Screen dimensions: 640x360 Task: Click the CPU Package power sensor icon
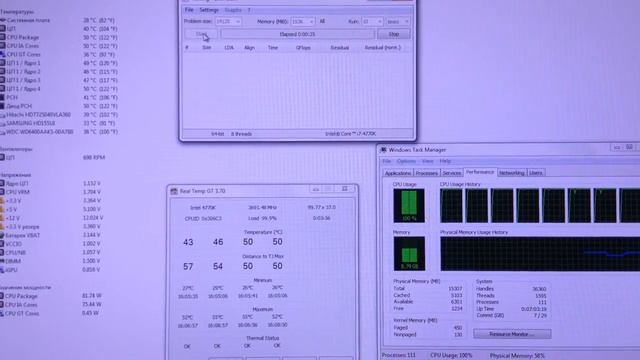(x=2, y=296)
